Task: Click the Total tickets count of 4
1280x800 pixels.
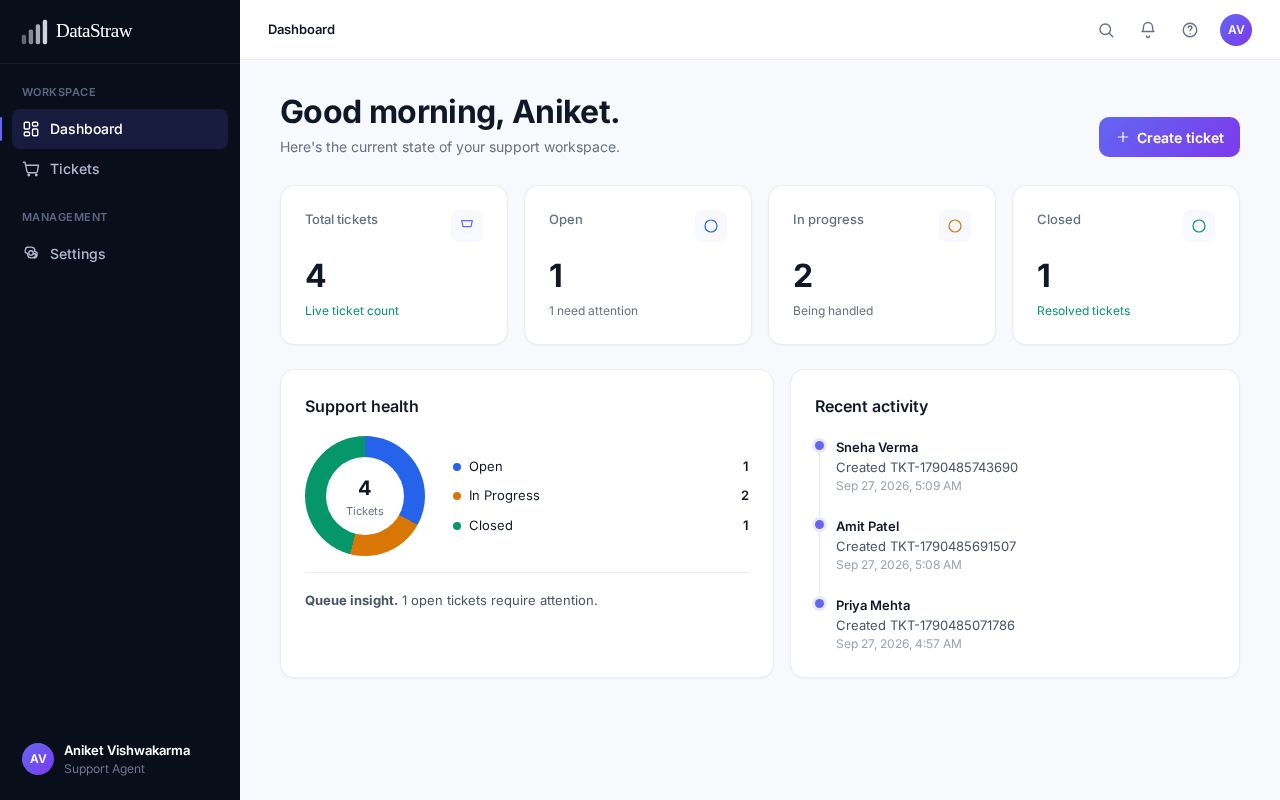Action: click(x=316, y=276)
